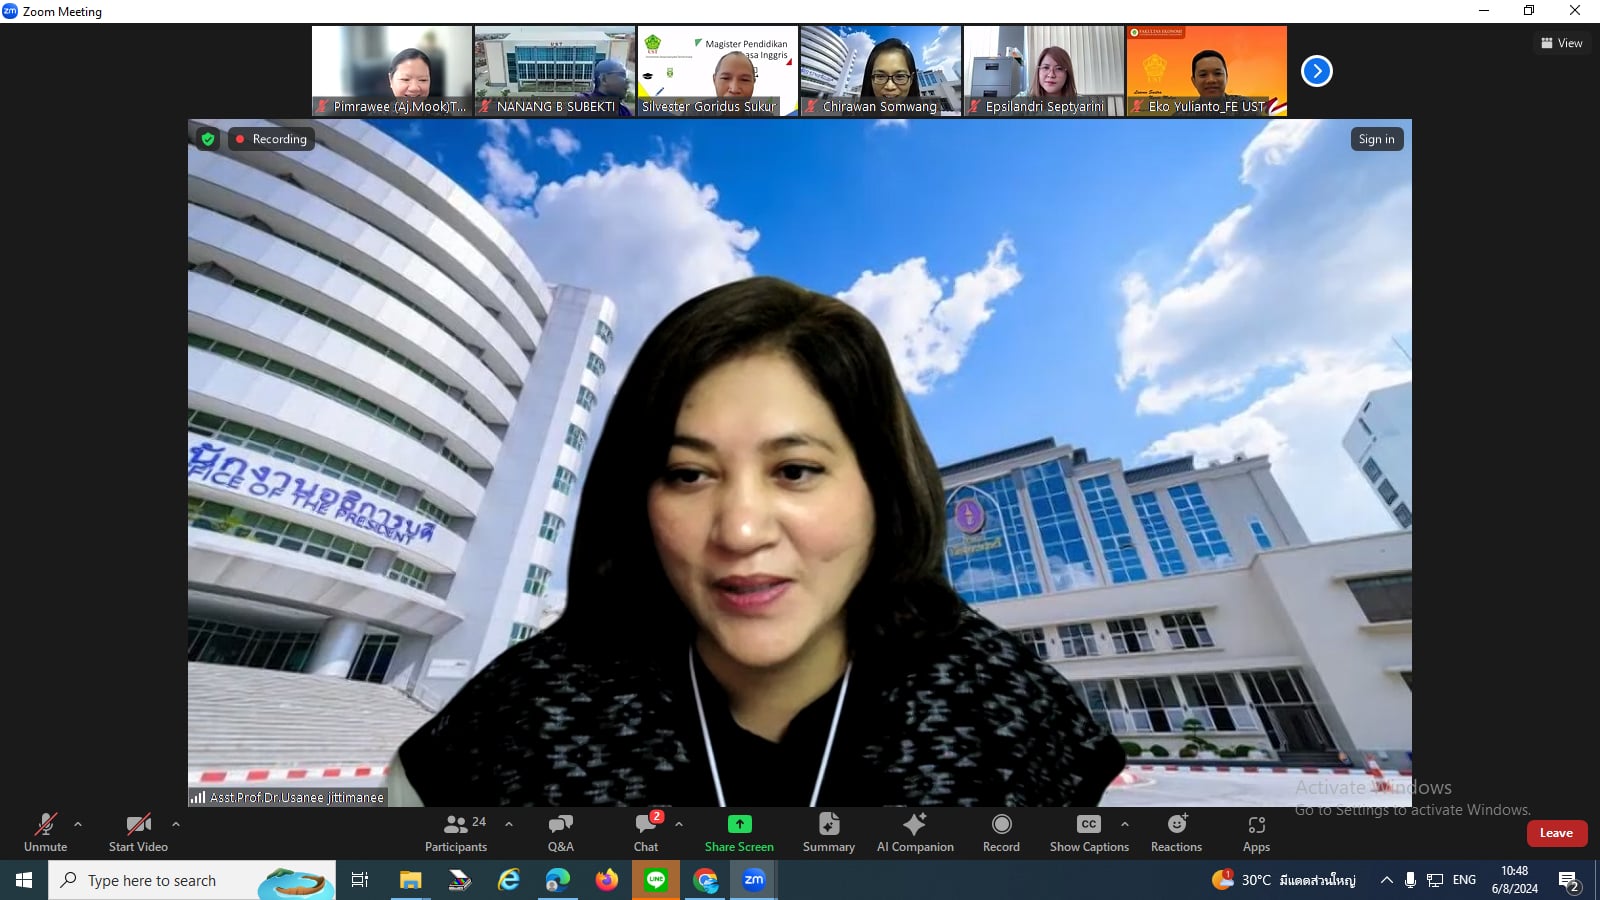
Task: Unmute the microphone
Action: pos(46,832)
